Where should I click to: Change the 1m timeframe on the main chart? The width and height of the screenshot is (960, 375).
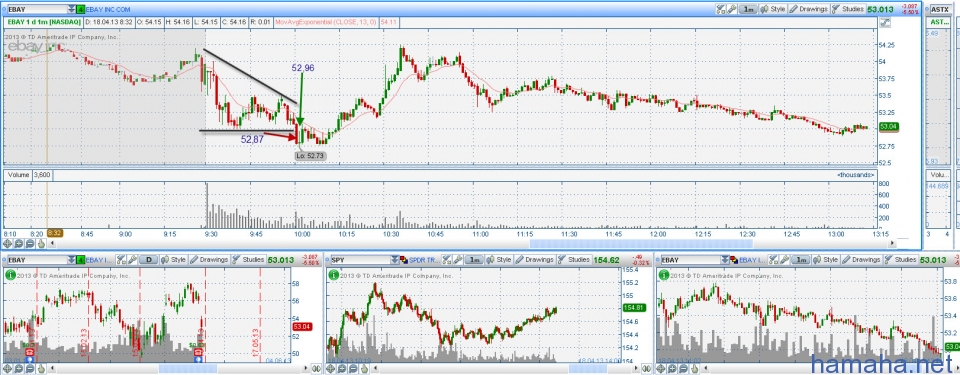[748, 9]
